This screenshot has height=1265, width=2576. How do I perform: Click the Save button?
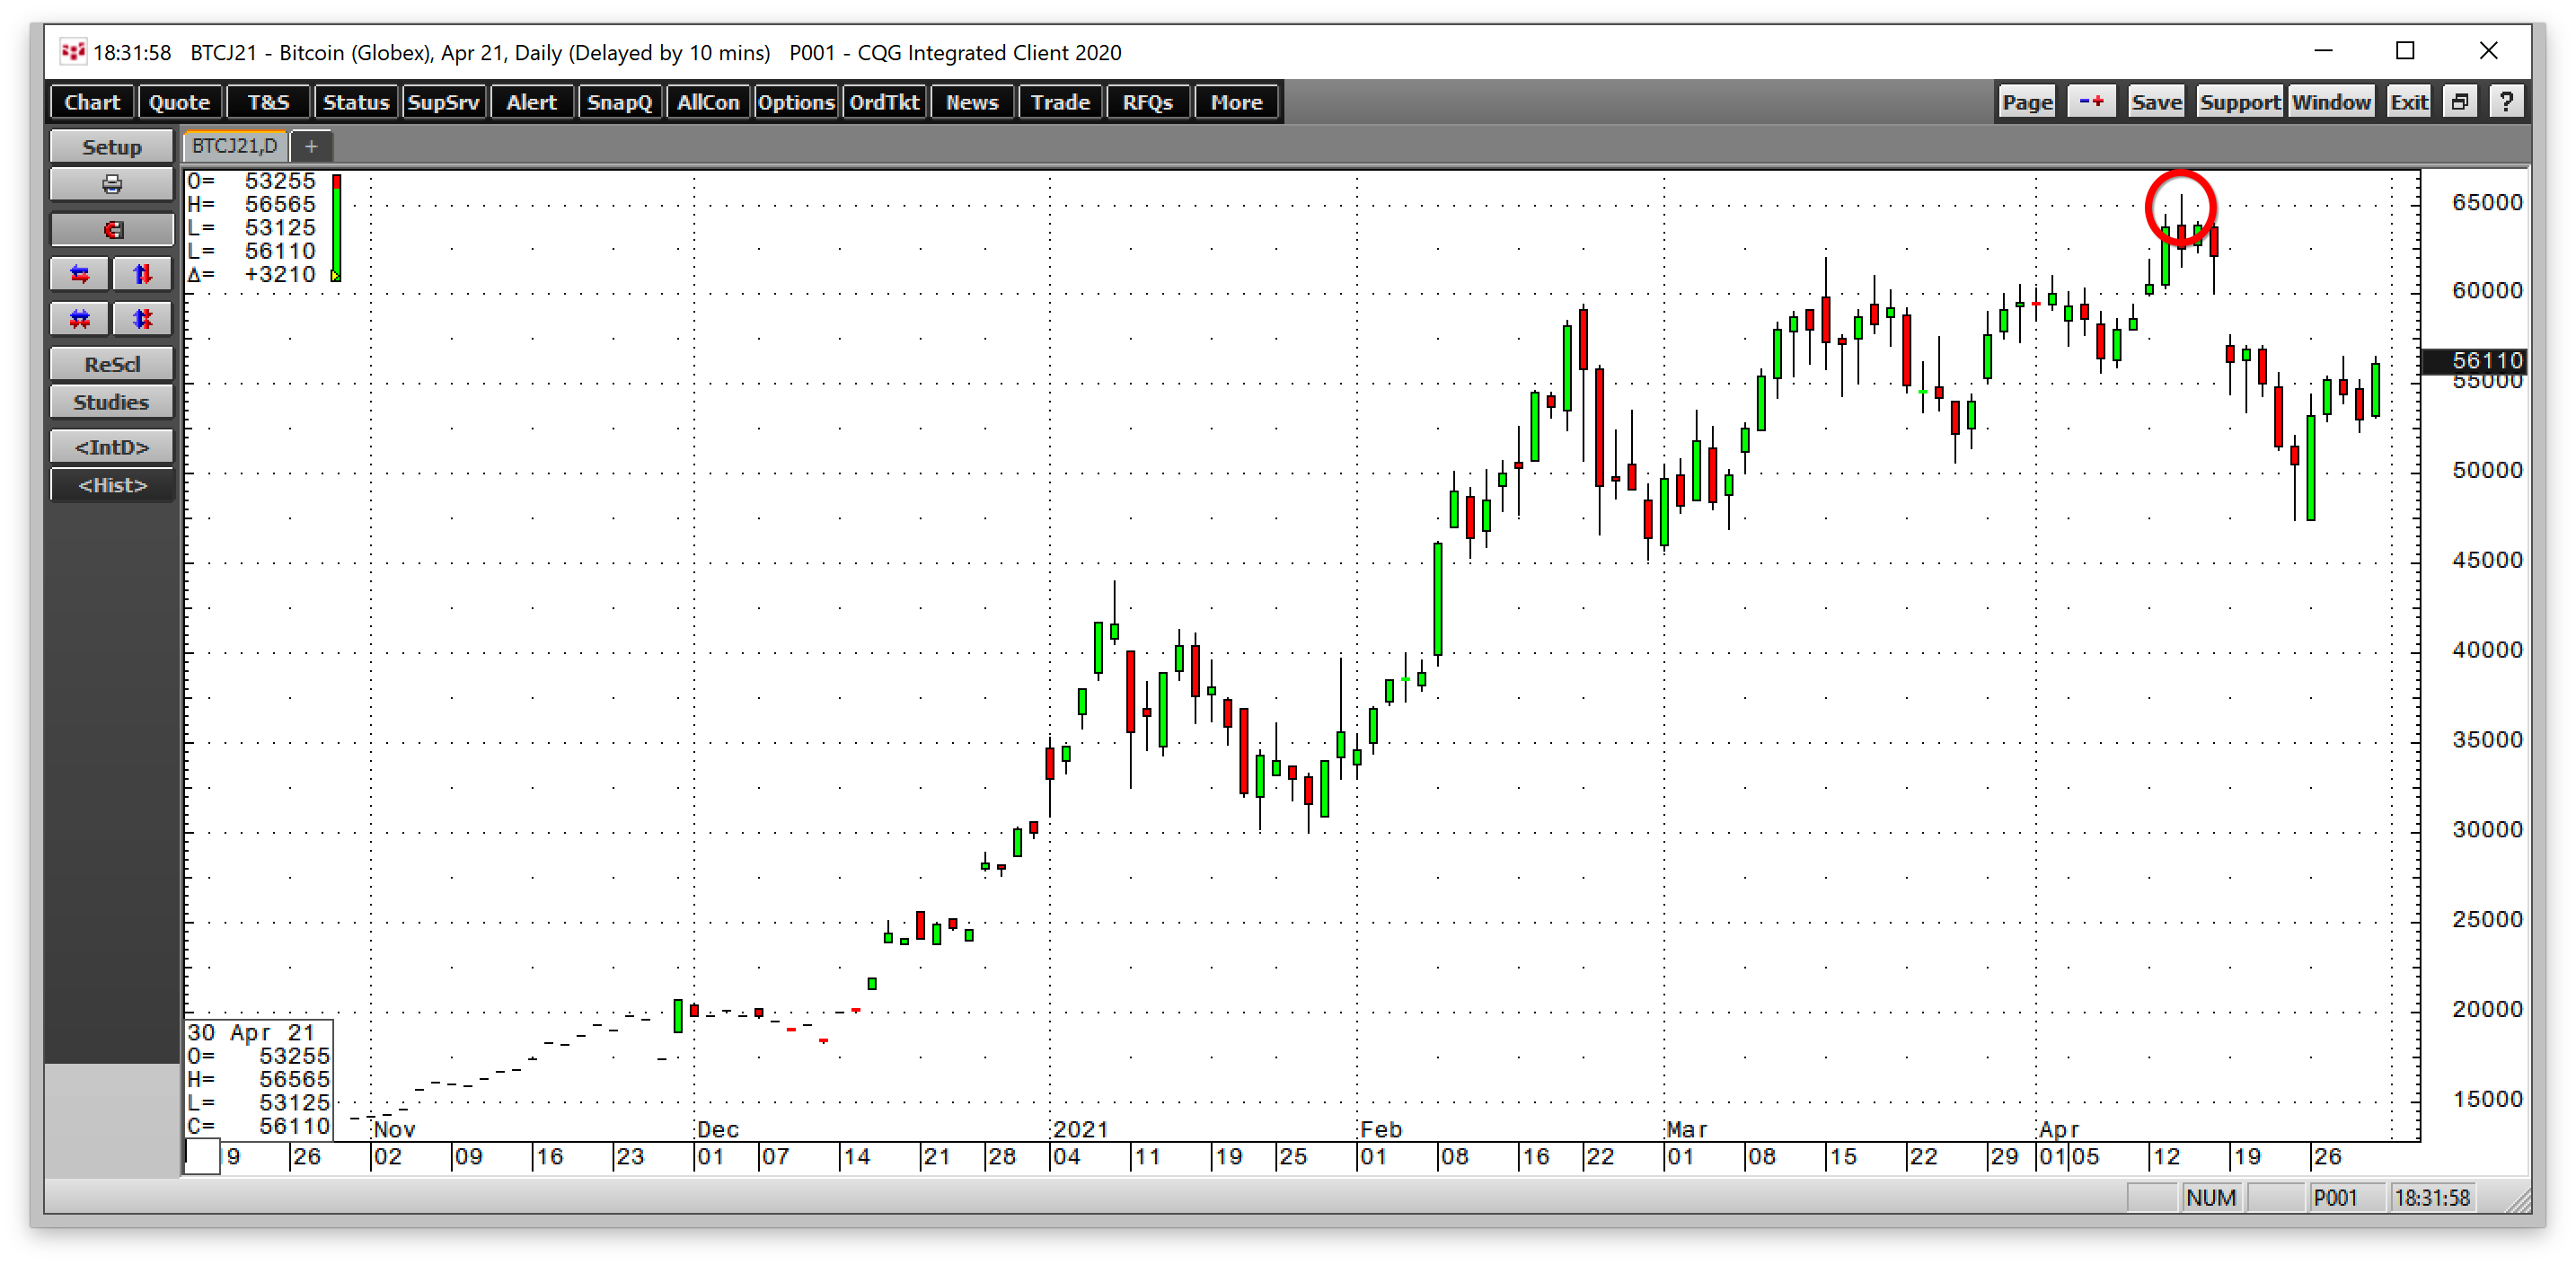pyautogui.click(x=2156, y=102)
